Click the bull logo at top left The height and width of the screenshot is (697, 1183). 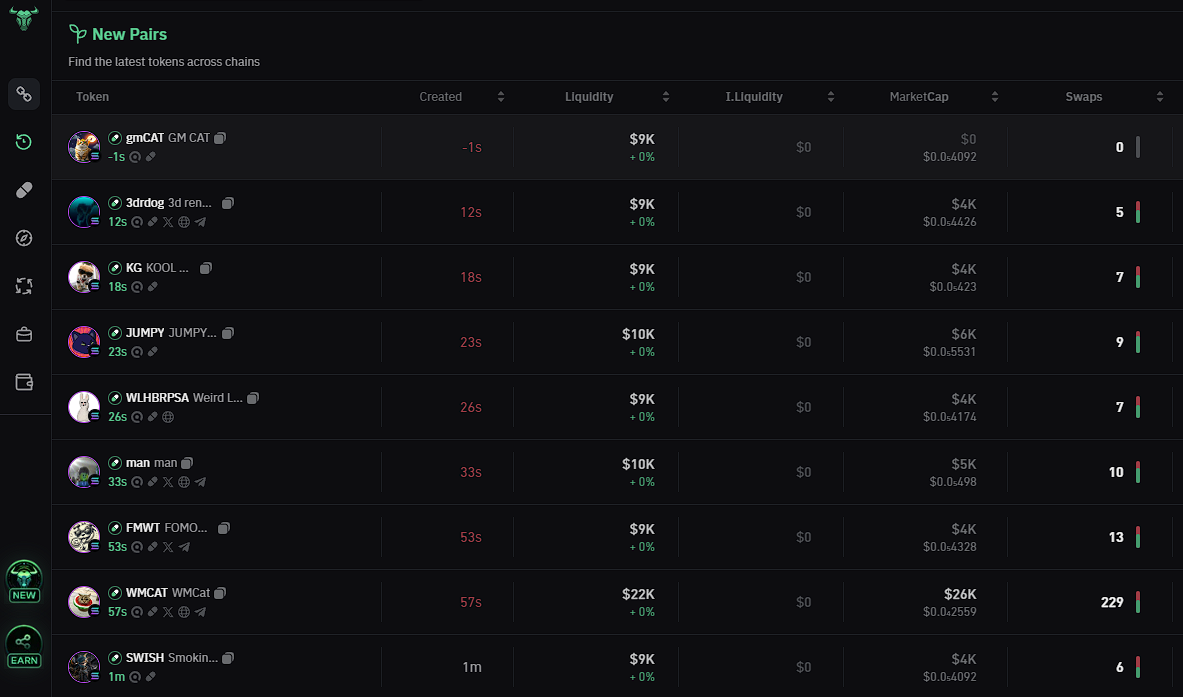point(24,18)
